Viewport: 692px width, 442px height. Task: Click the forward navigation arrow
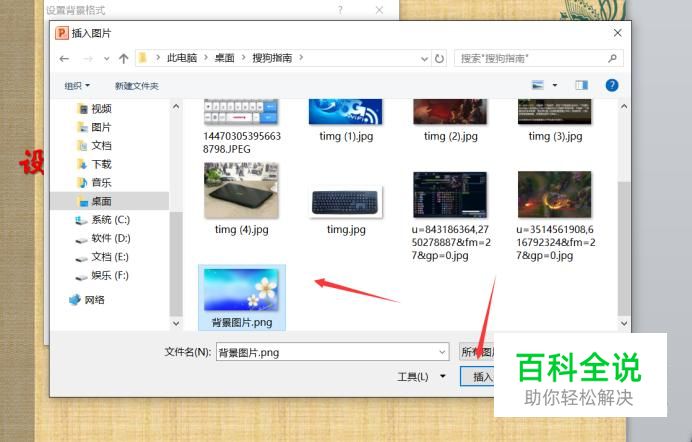[x=88, y=58]
